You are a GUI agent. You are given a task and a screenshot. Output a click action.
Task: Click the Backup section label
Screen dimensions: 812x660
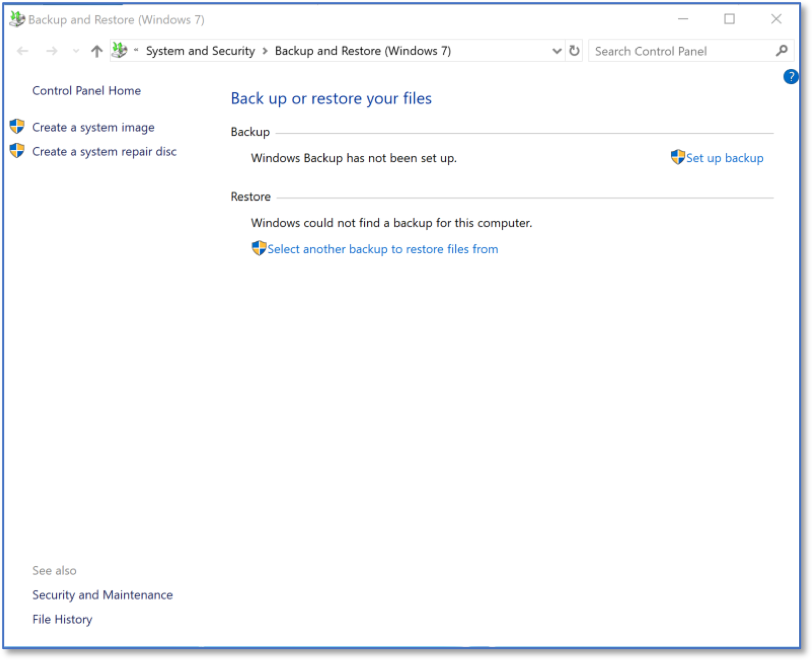tap(250, 132)
